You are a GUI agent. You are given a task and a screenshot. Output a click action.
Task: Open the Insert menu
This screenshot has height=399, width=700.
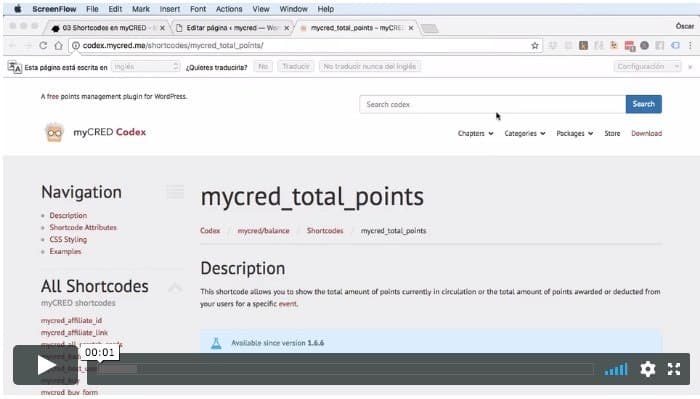170,9
